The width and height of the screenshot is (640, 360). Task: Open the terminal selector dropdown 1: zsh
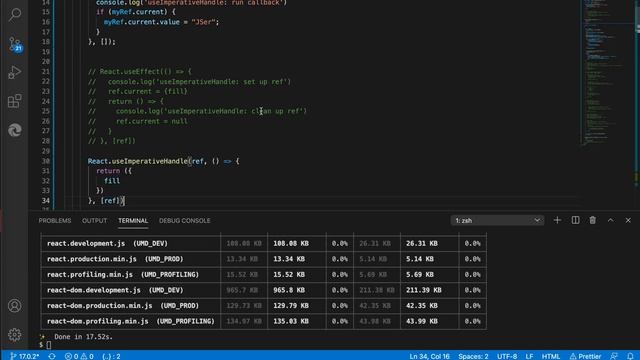497,220
